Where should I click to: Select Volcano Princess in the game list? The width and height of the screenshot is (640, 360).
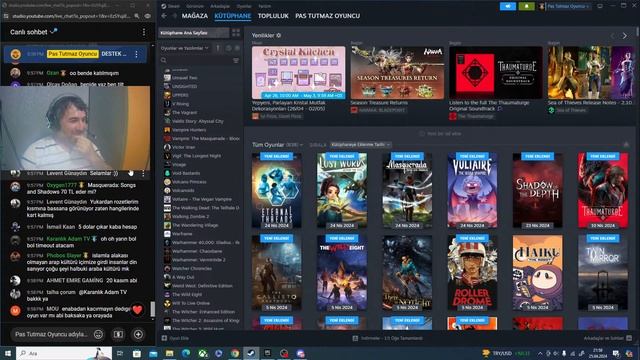[200, 182]
